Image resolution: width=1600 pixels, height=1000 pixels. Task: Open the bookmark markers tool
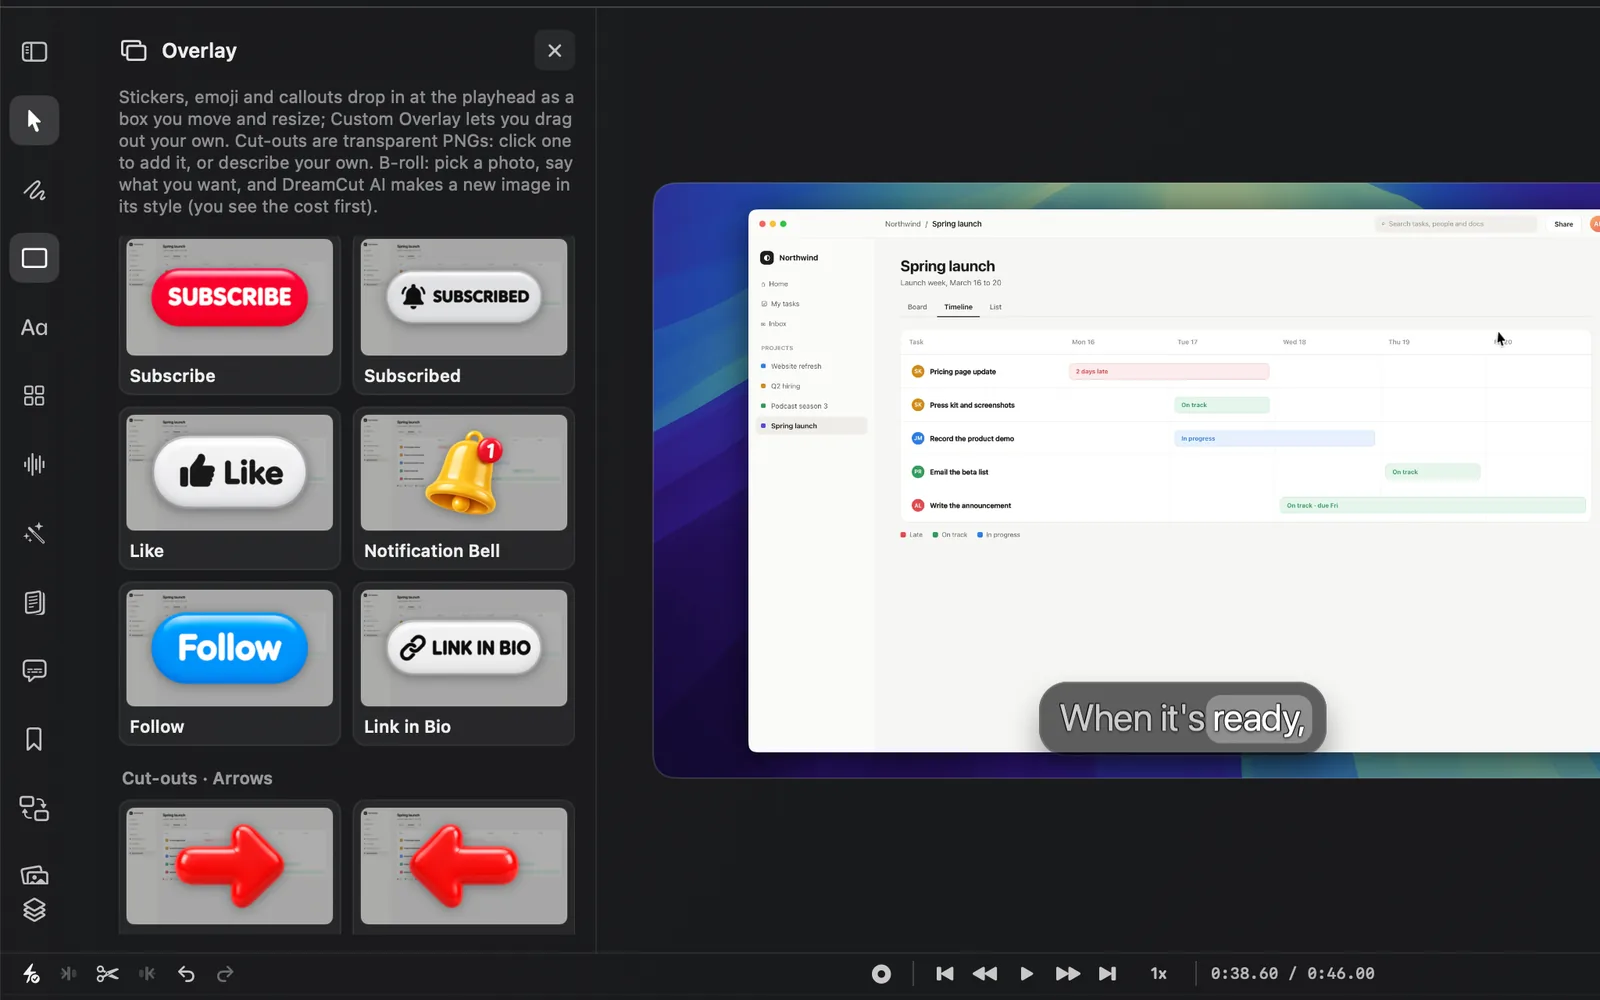[34, 739]
